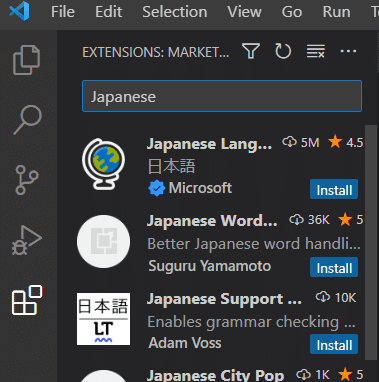
Task: Open the Edit menu
Action: pos(109,12)
